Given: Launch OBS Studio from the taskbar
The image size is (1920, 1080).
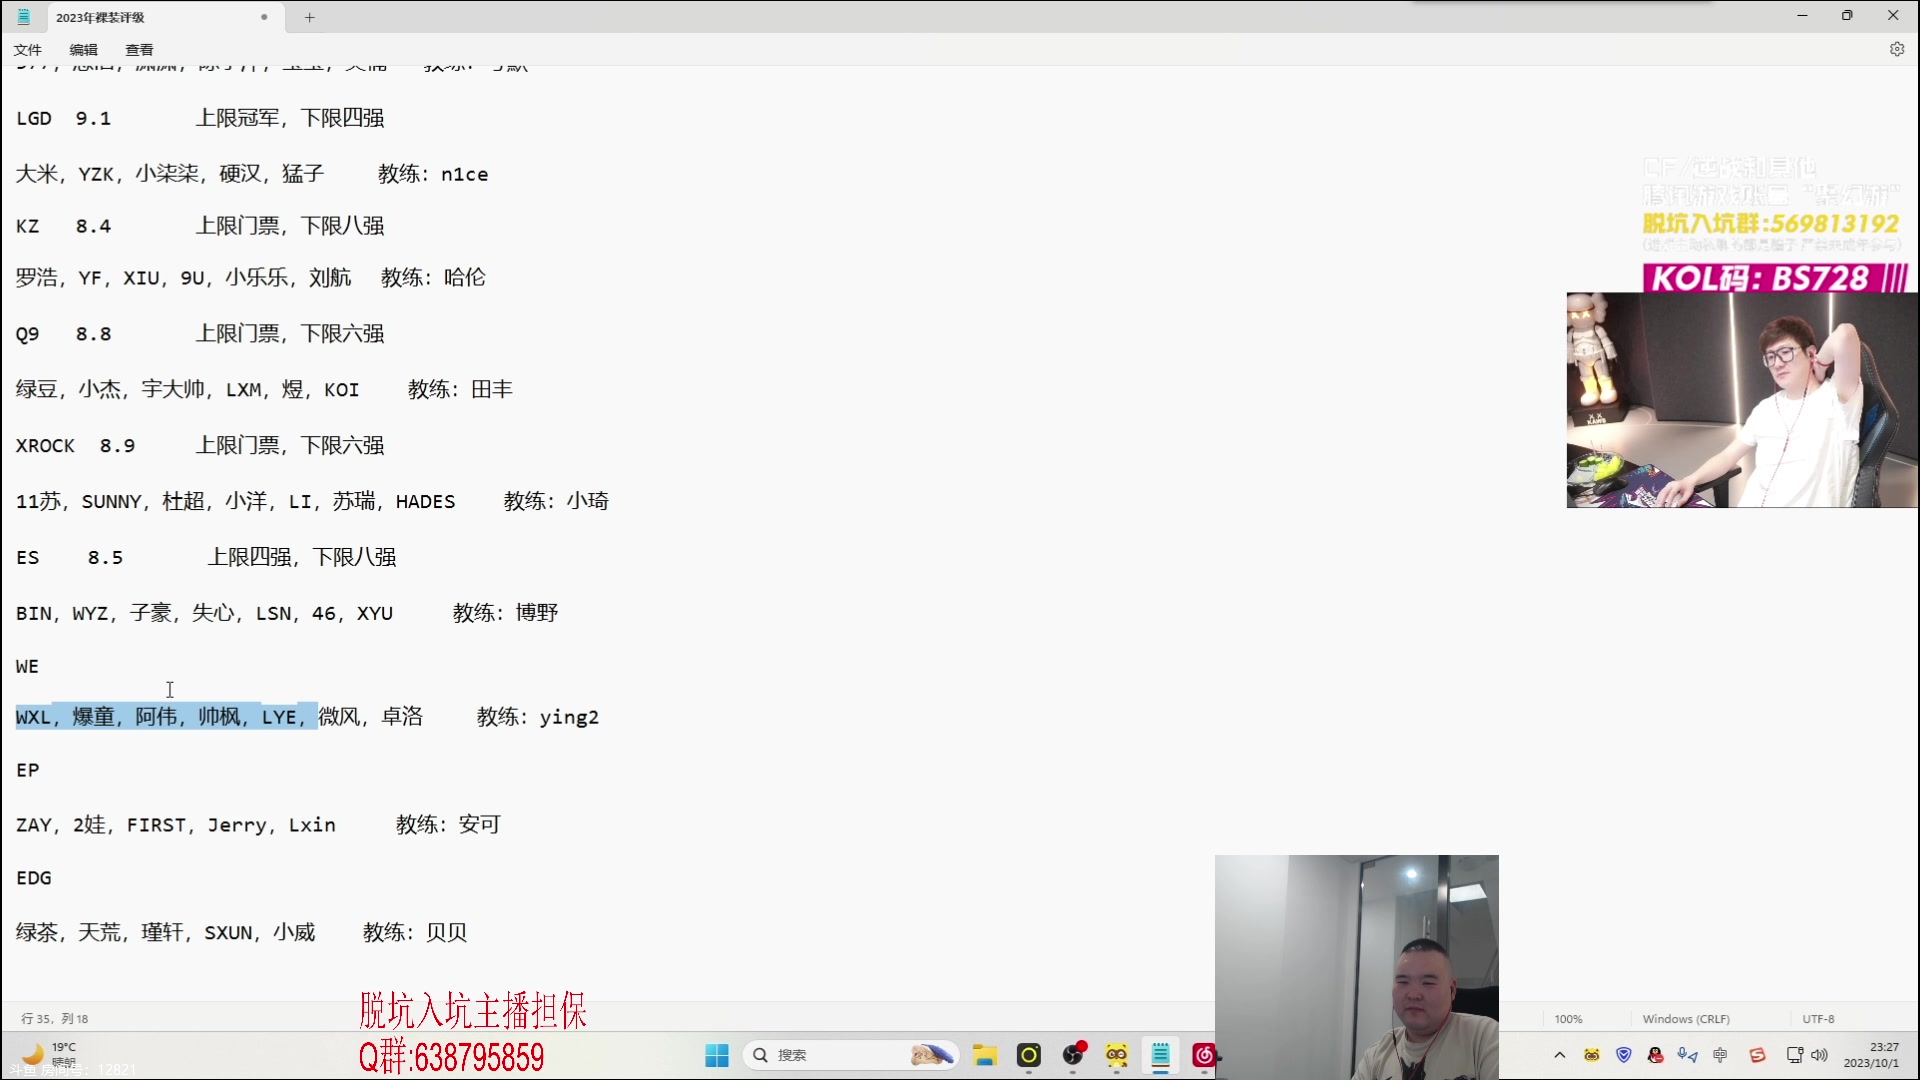Looking at the screenshot, I should (x=1072, y=1055).
